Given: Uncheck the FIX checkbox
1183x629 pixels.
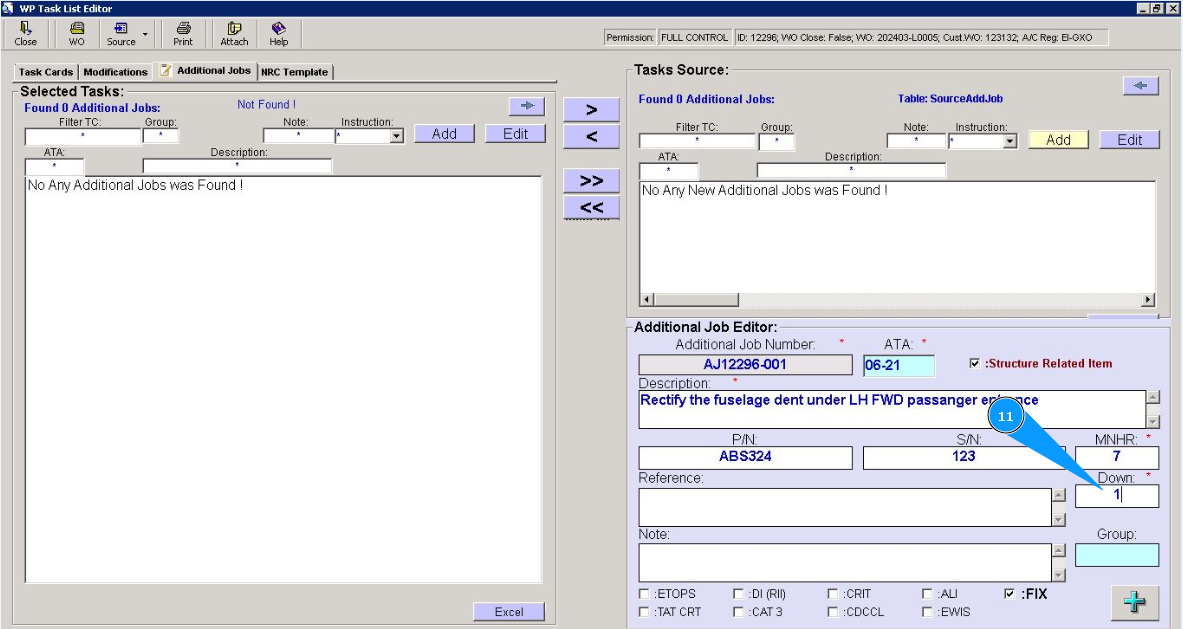Looking at the screenshot, I should [x=1009, y=594].
